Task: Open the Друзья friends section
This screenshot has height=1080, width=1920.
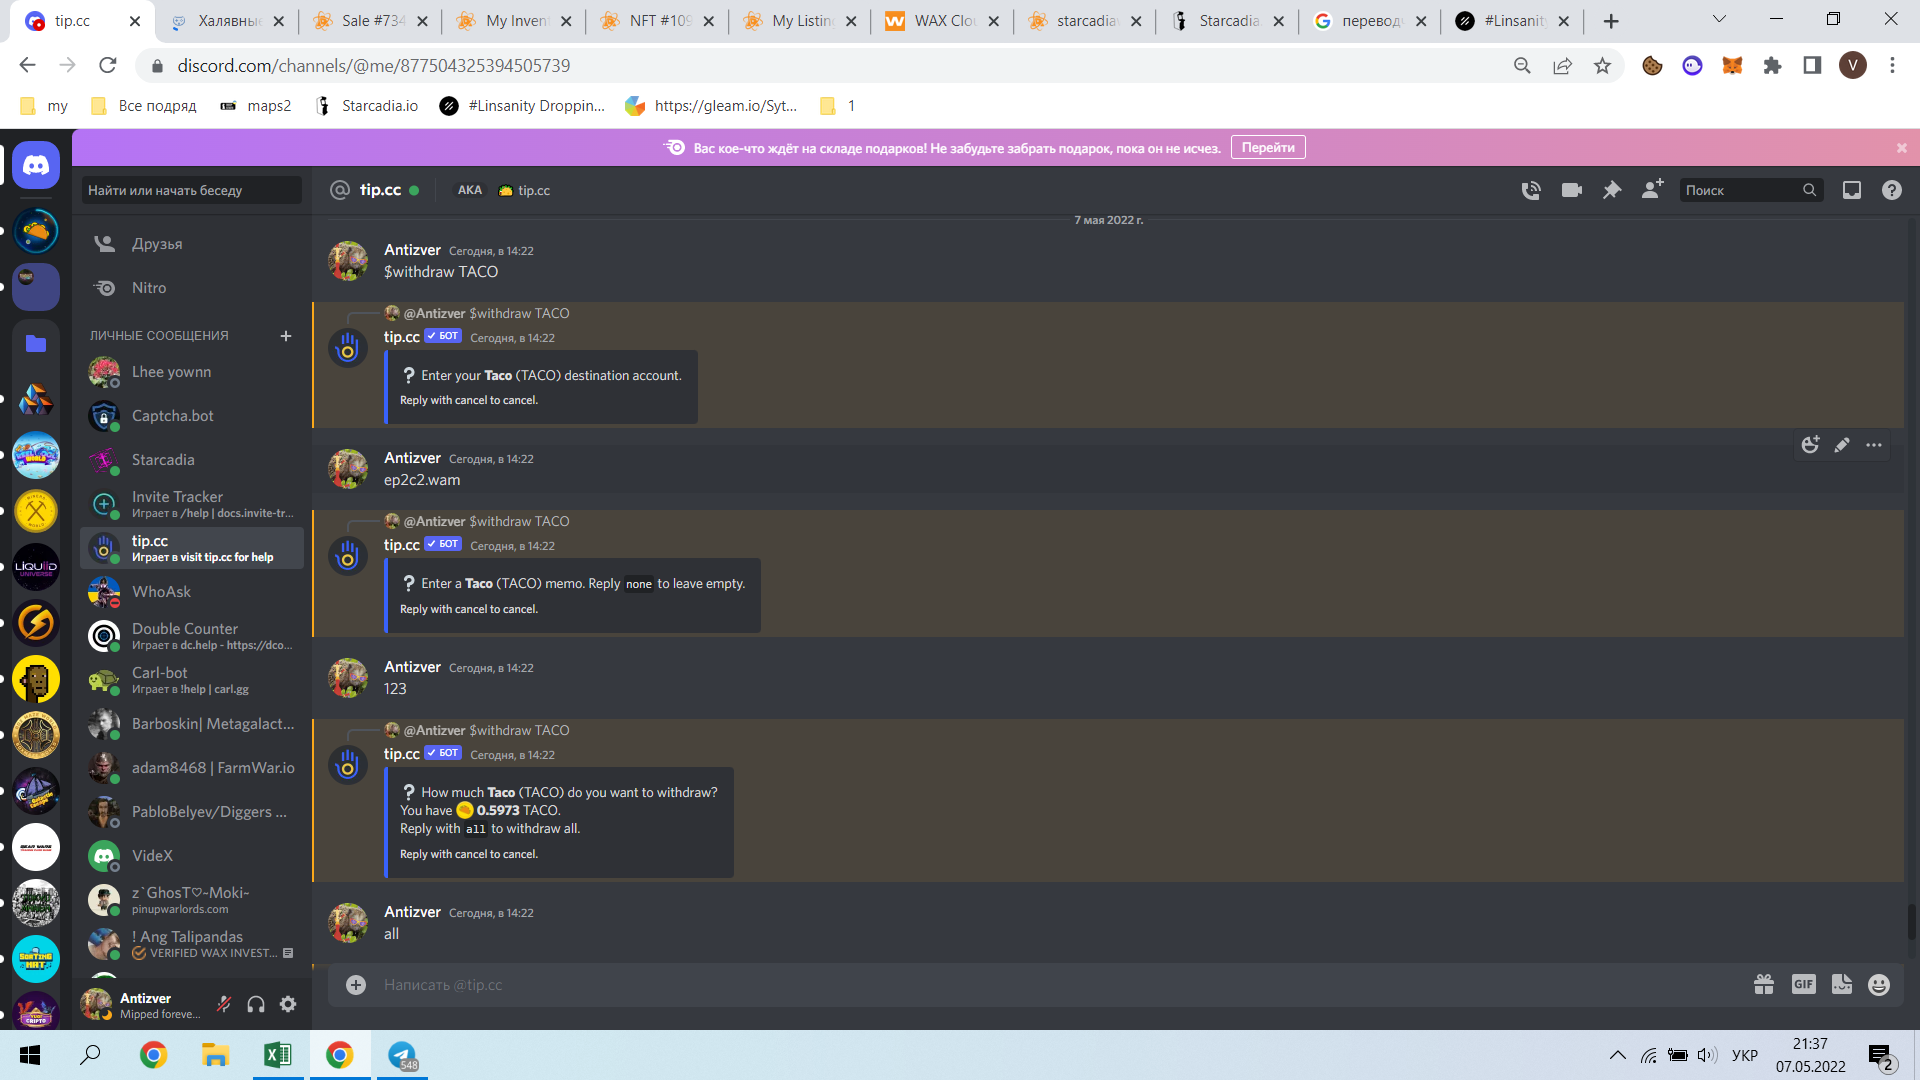Action: (191, 244)
